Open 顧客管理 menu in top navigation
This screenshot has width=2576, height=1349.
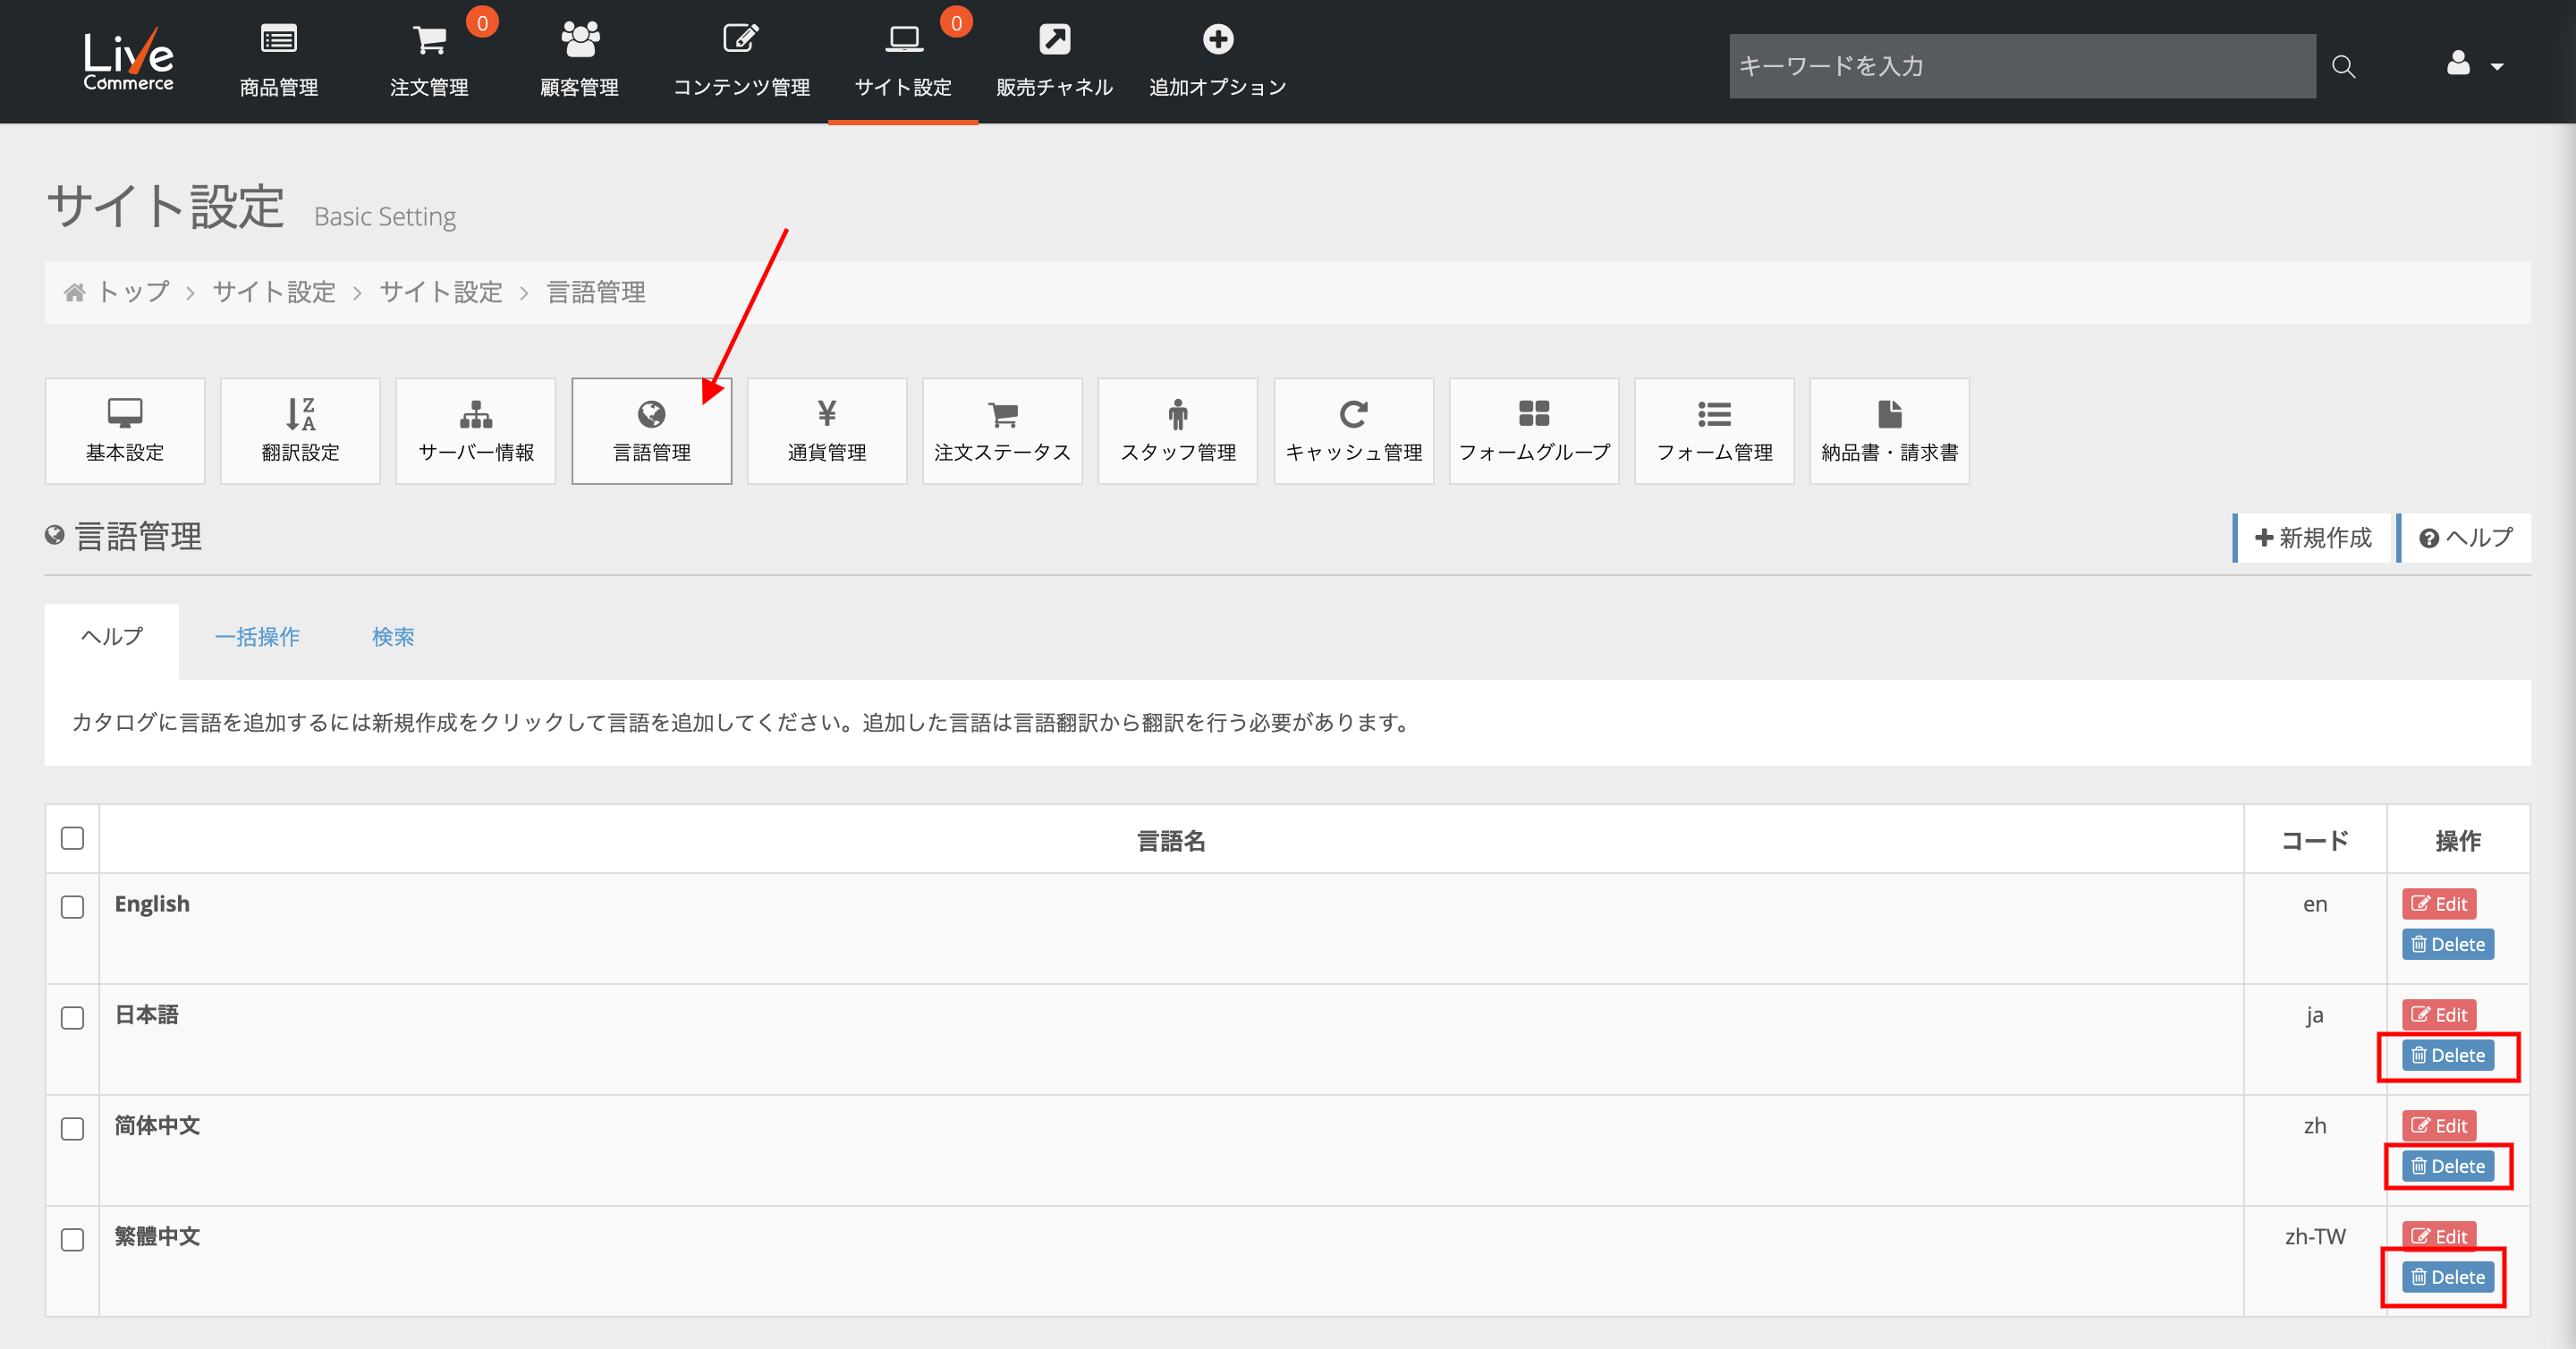coord(579,60)
